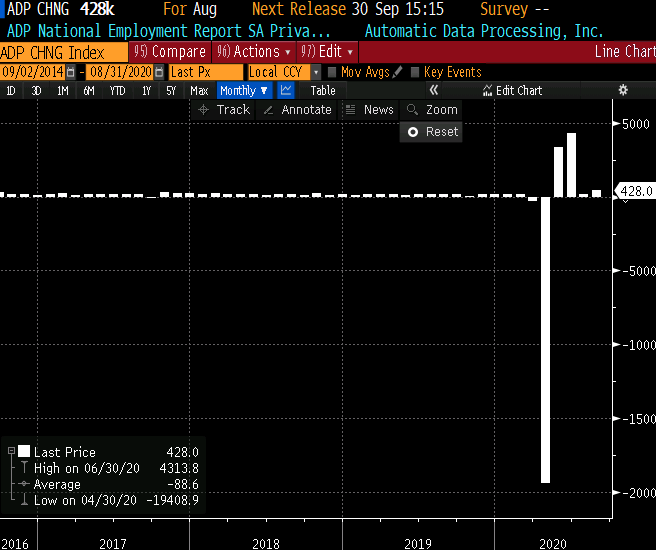
Task: Click the May 2020 tall positive bar
Action: [x=558, y=172]
